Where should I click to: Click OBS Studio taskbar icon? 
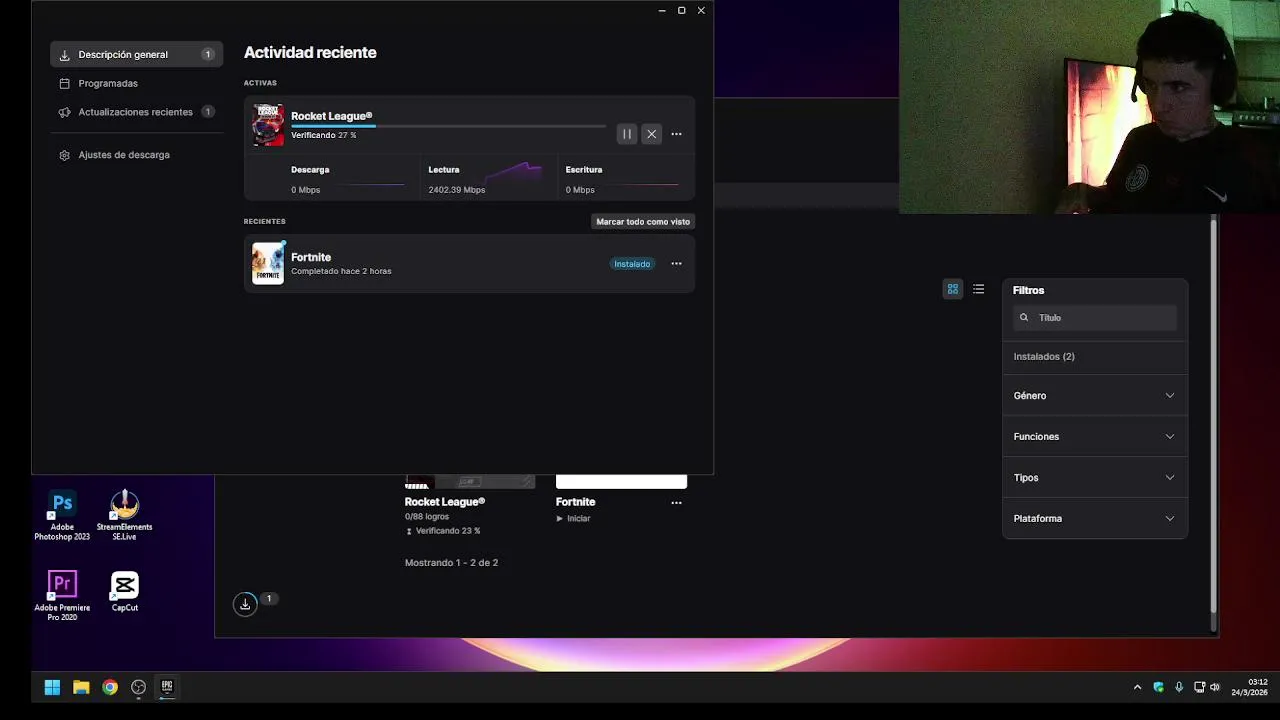pyautogui.click(x=139, y=687)
